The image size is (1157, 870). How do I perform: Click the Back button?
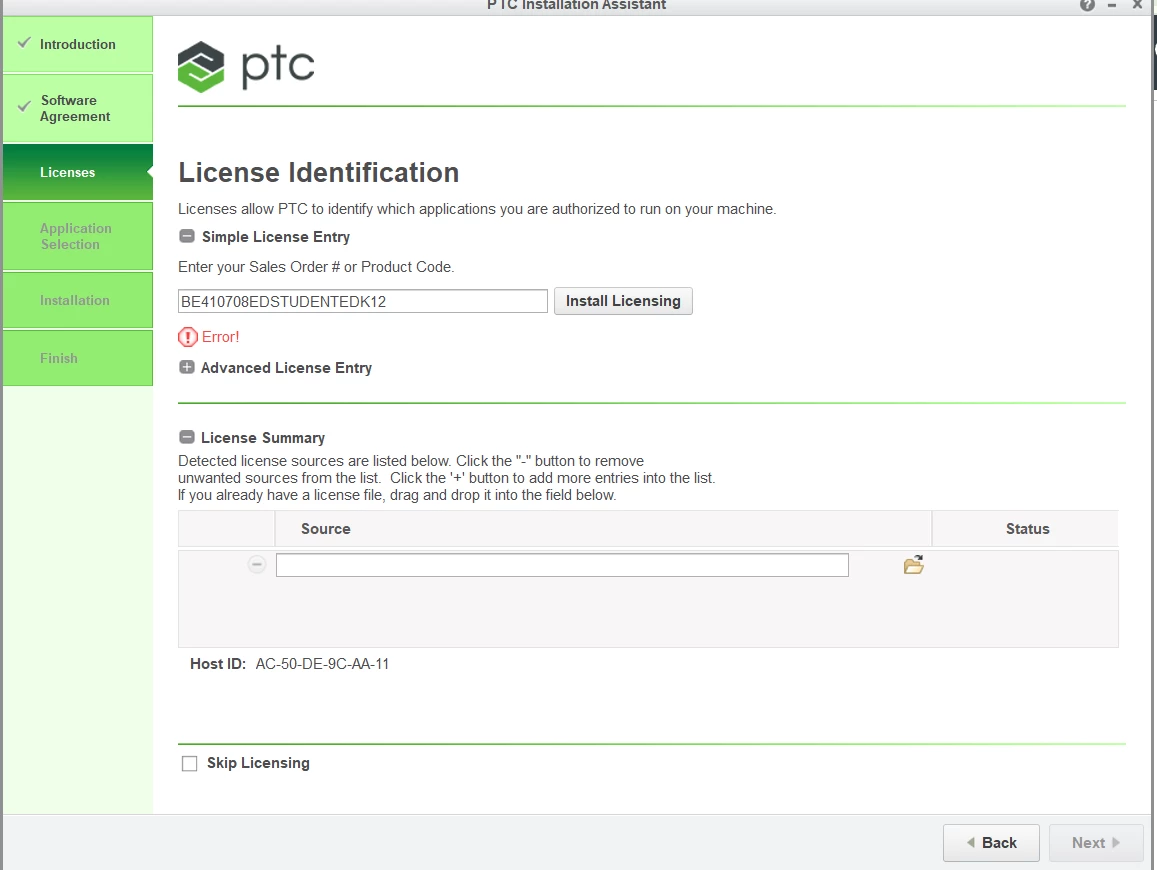coord(991,843)
